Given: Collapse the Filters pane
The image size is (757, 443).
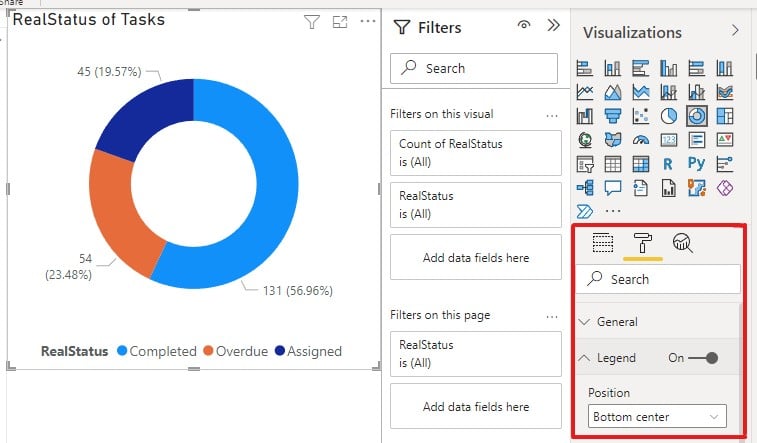Looking at the screenshot, I should click(x=552, y=27).
